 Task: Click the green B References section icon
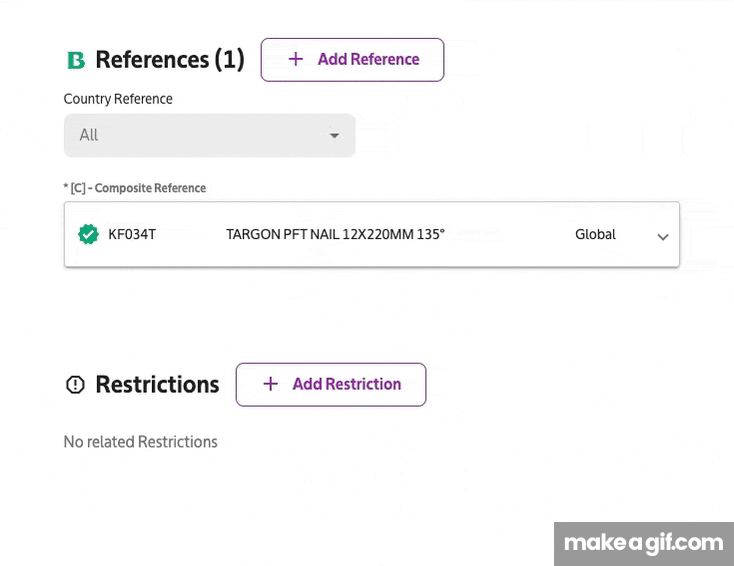tap(75, 60)
